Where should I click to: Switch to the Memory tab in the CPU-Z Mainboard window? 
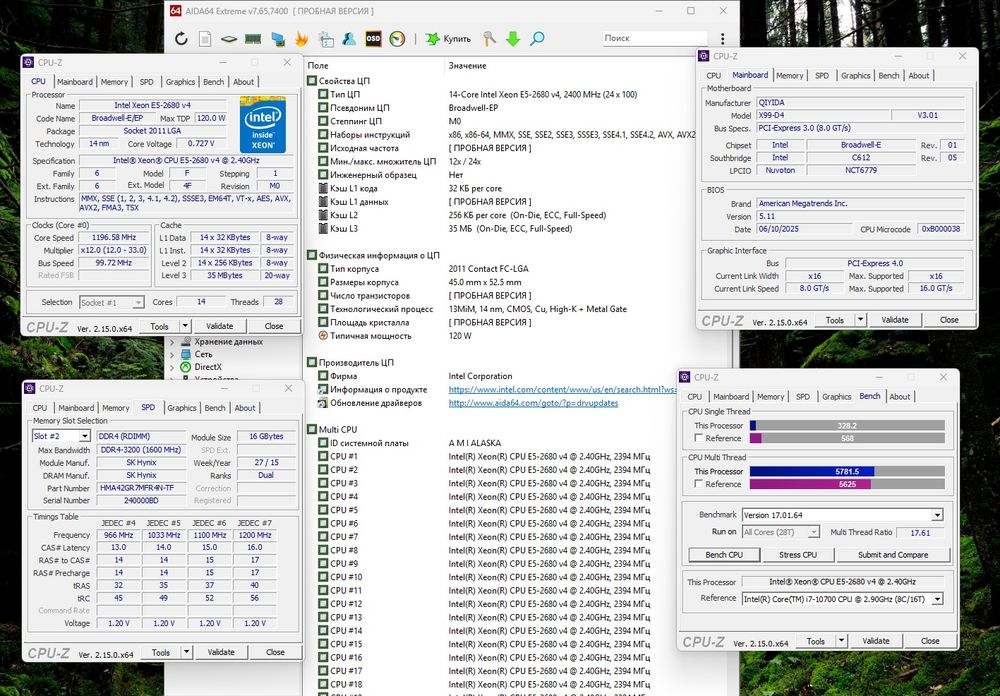pos(790,75)
